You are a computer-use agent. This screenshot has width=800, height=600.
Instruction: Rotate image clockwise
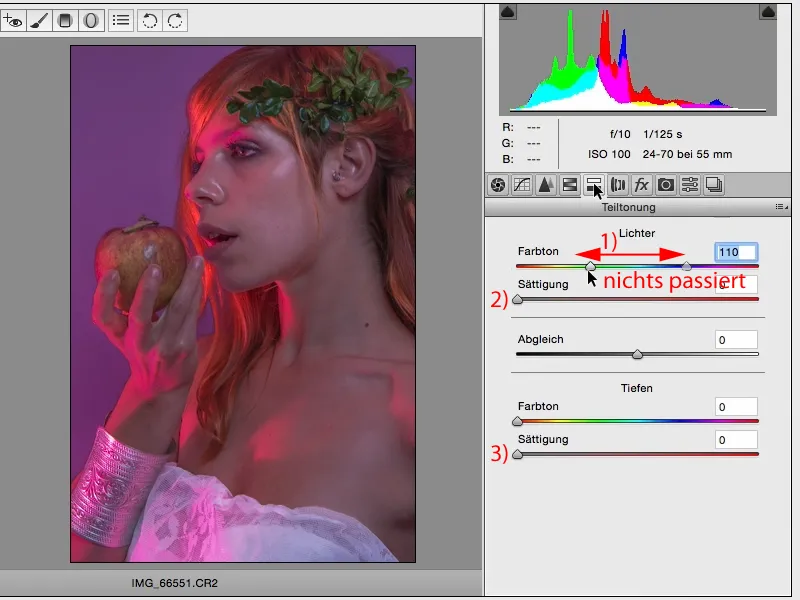[x=175, y=21]
